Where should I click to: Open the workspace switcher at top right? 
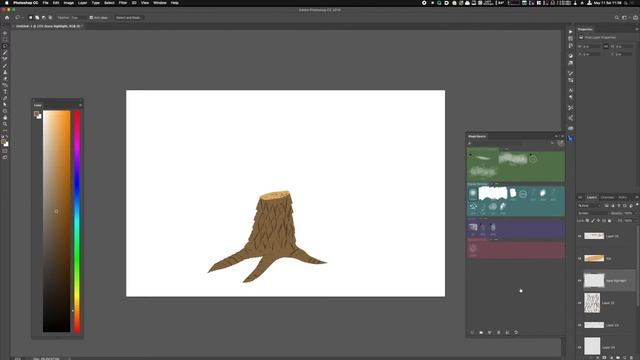(x=626, y=18)
